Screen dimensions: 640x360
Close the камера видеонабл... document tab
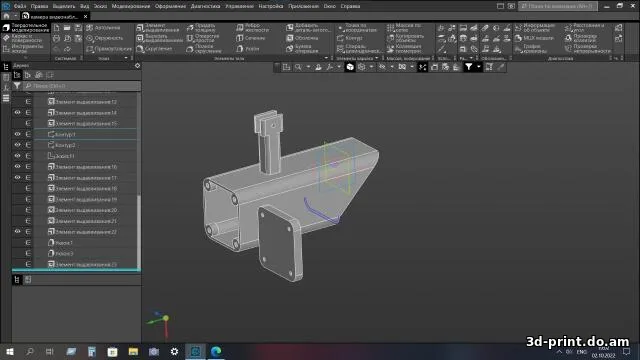coord(85,17)
